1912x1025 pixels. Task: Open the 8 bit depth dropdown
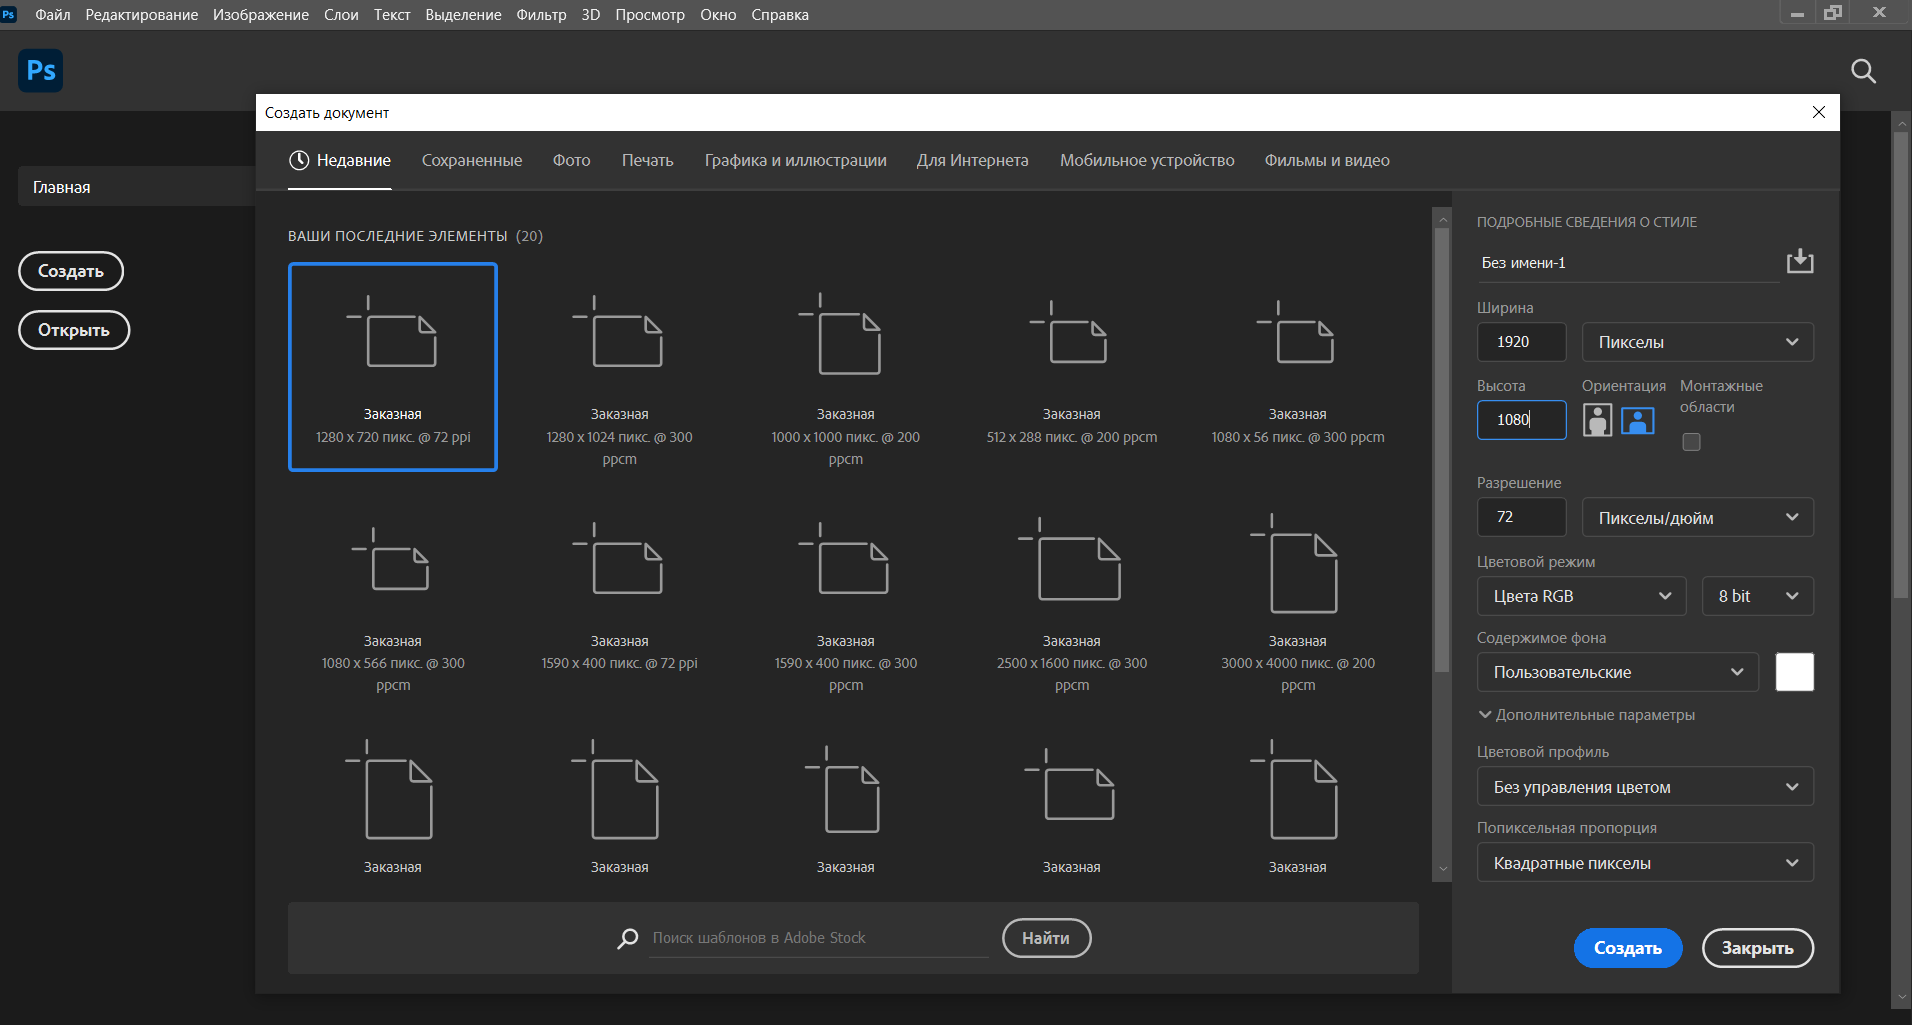coord(1757,596)
